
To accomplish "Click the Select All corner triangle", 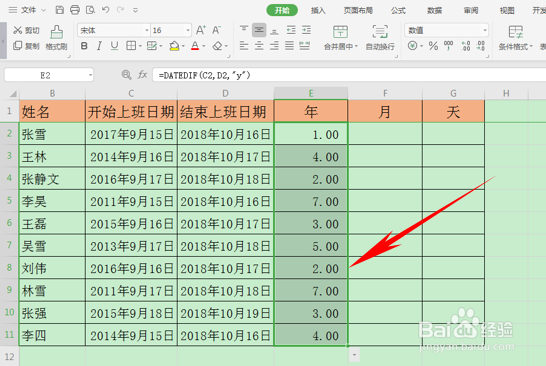I will point(13,94).
